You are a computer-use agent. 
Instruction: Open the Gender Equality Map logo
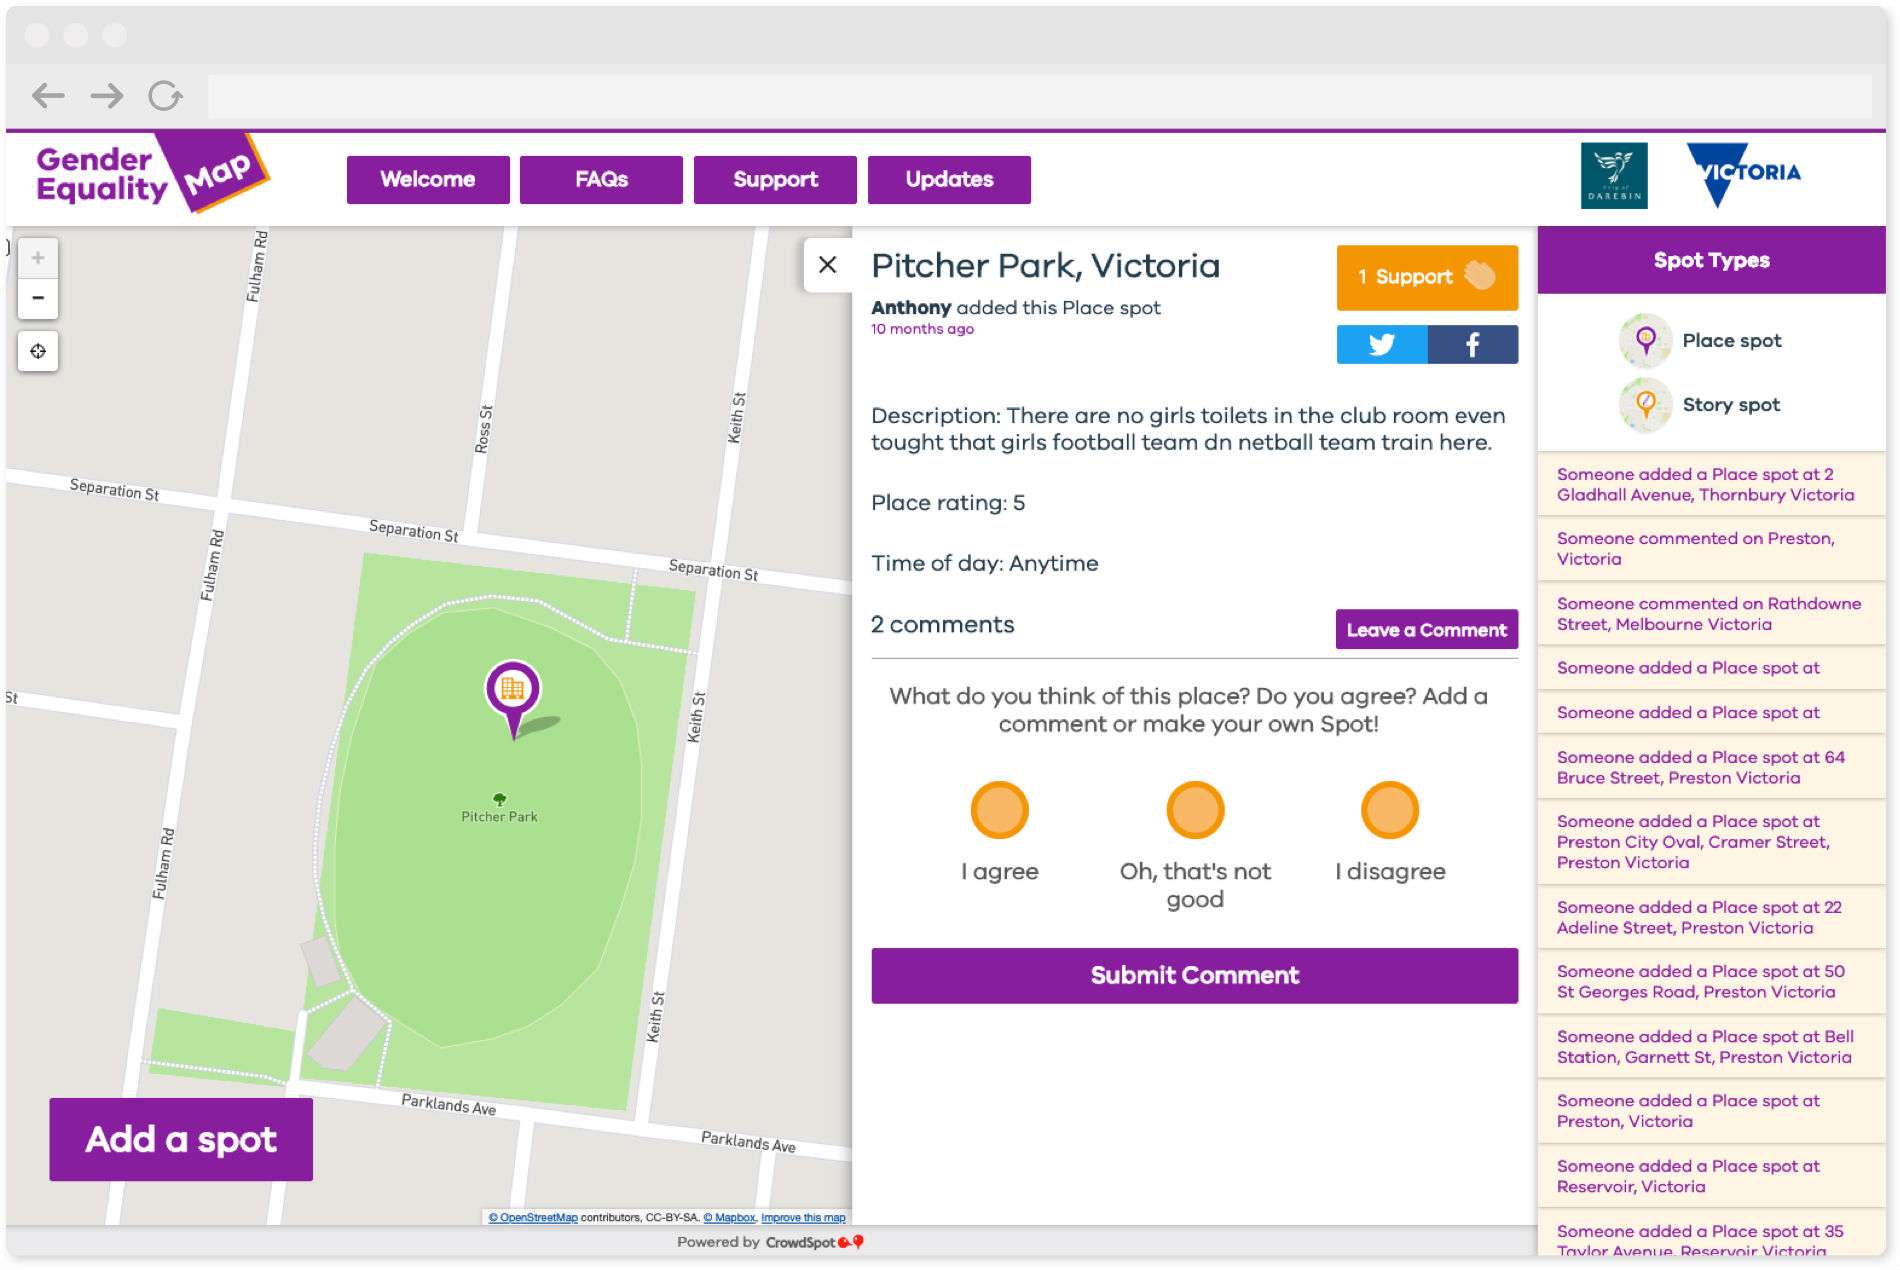pos(140,176)
